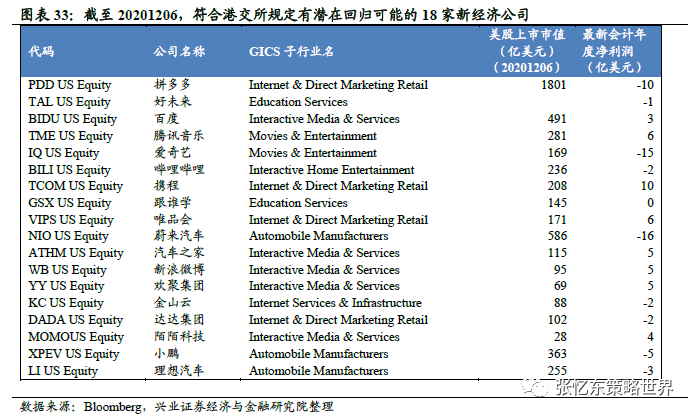Click company name '汽车之家'
Viewport: 696px width, 418px height.
coord(179,252)
